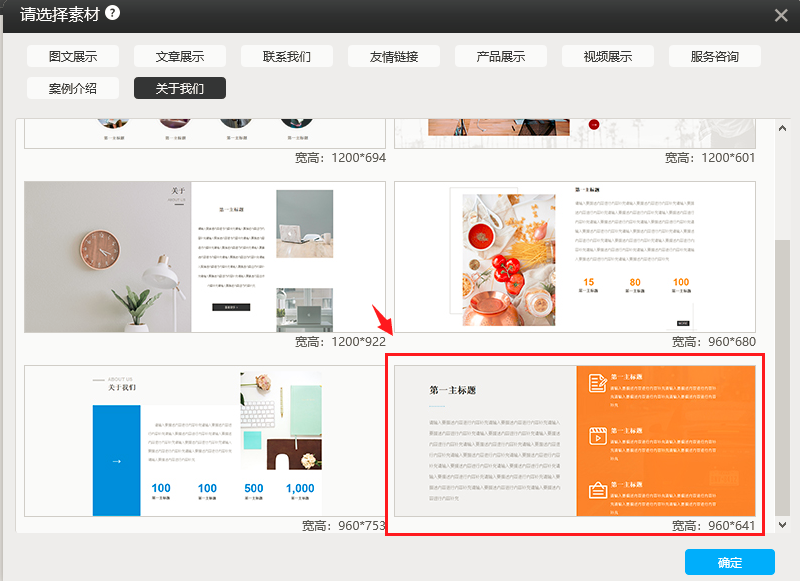The height and width of the screenshot is (581, 800).
Task: Select the blue panel 960*753 template
Action: [x=205, y=441]
